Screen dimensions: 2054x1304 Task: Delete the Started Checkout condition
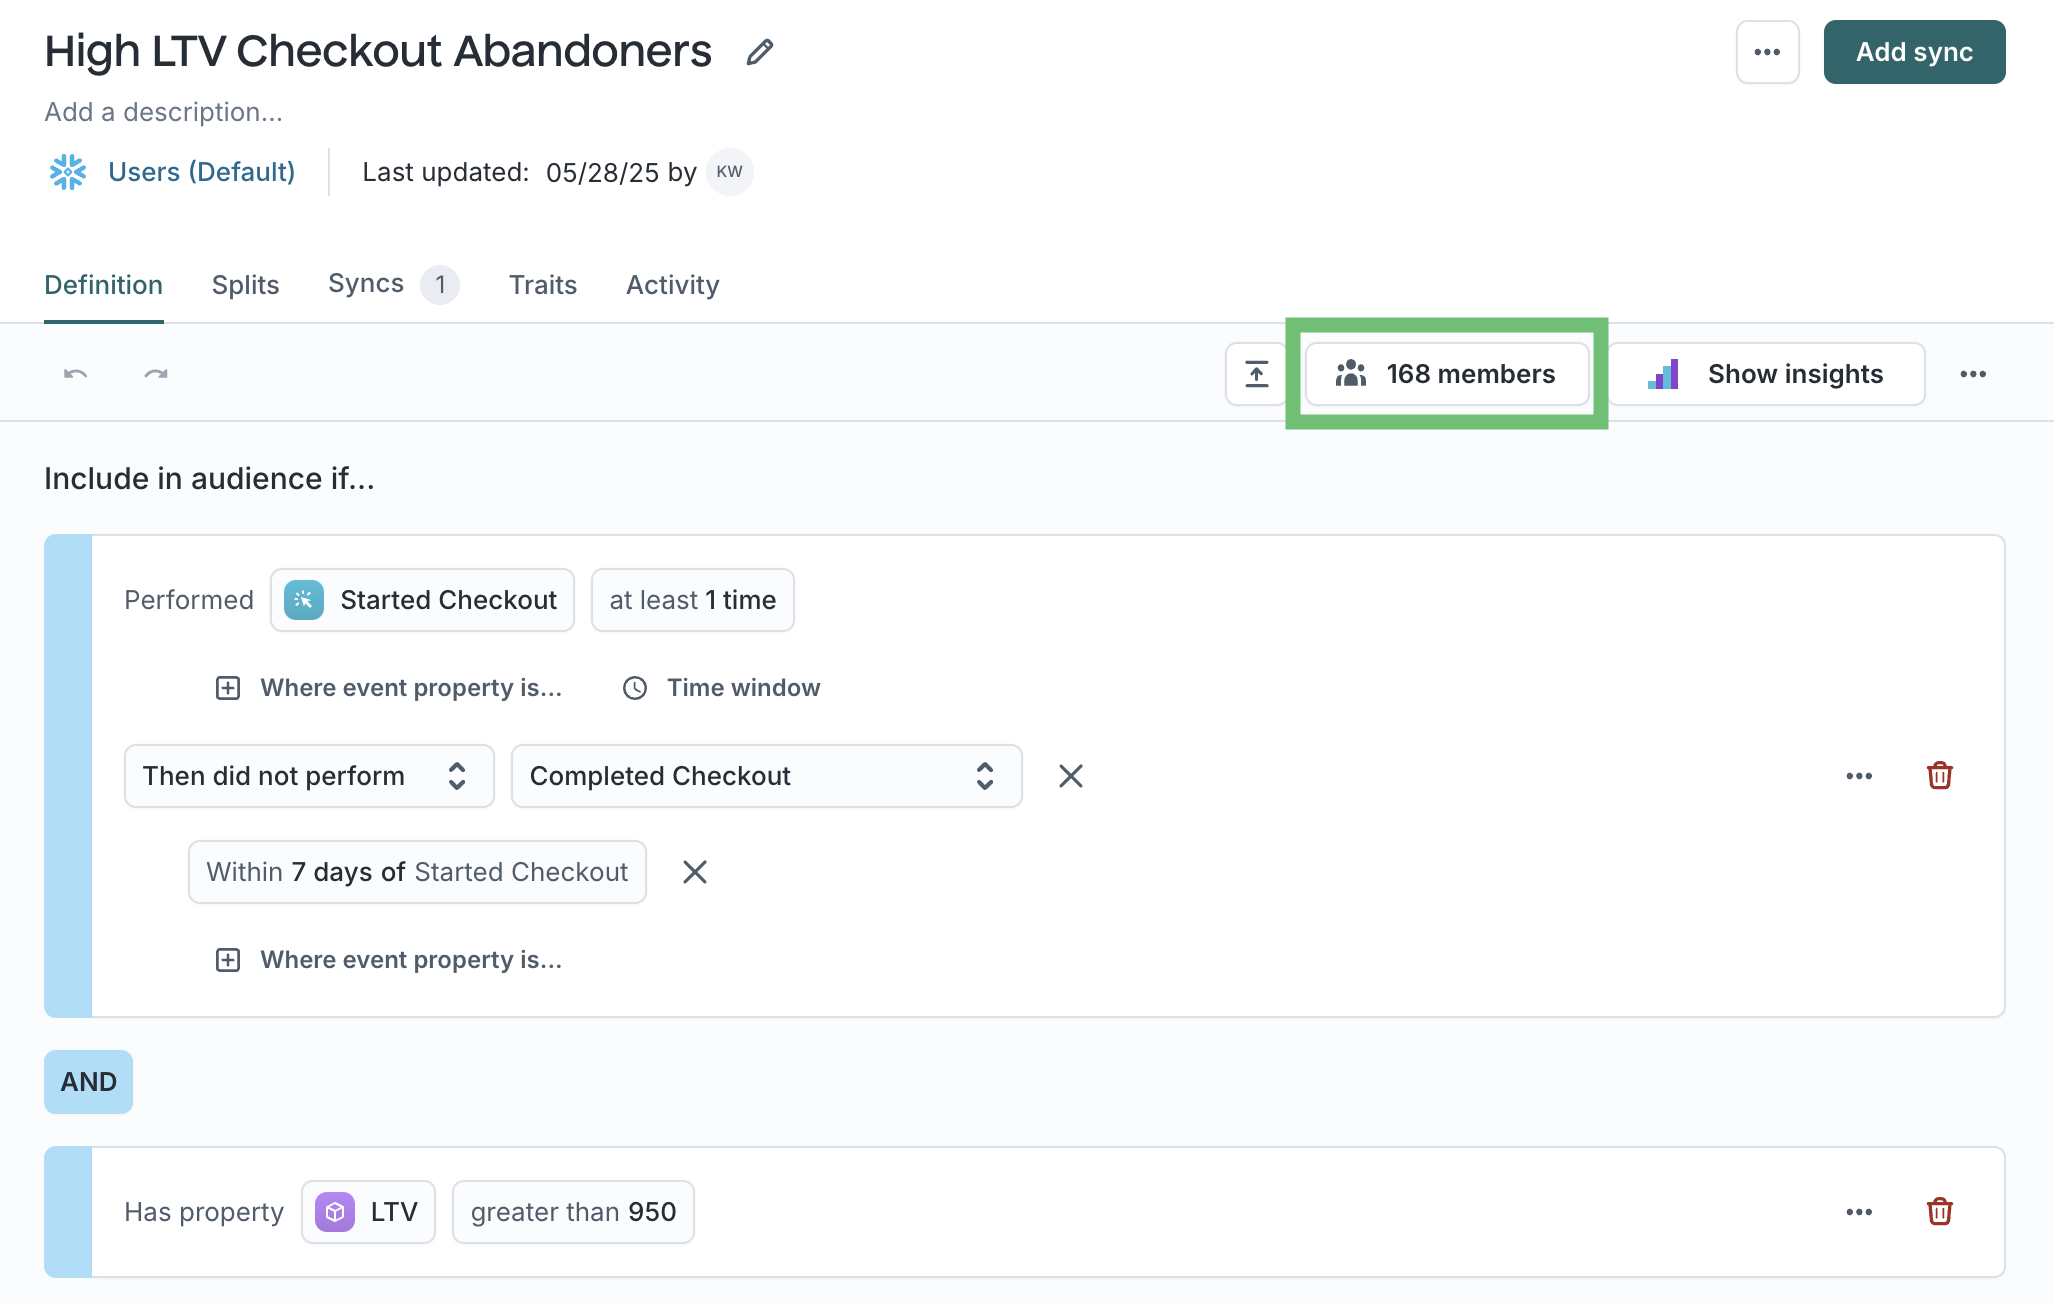point(1940,776)
